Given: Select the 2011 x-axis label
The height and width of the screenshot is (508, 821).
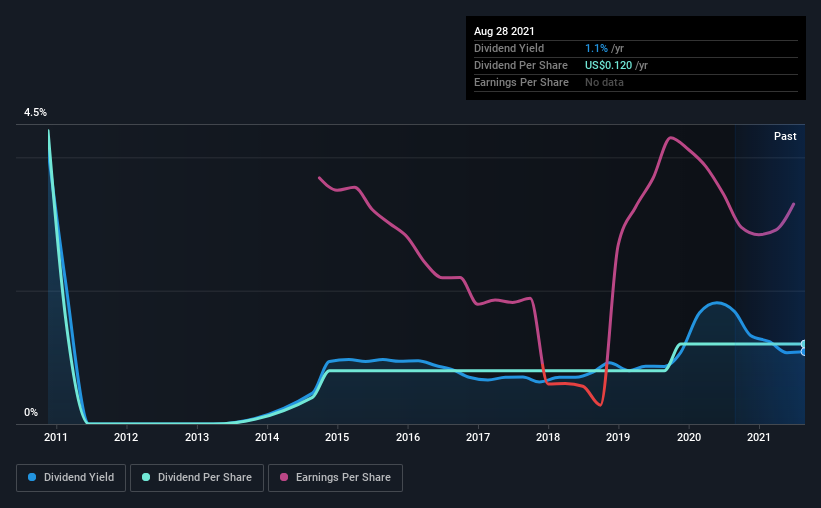Looking at the screenshot, I should (56, 437).
